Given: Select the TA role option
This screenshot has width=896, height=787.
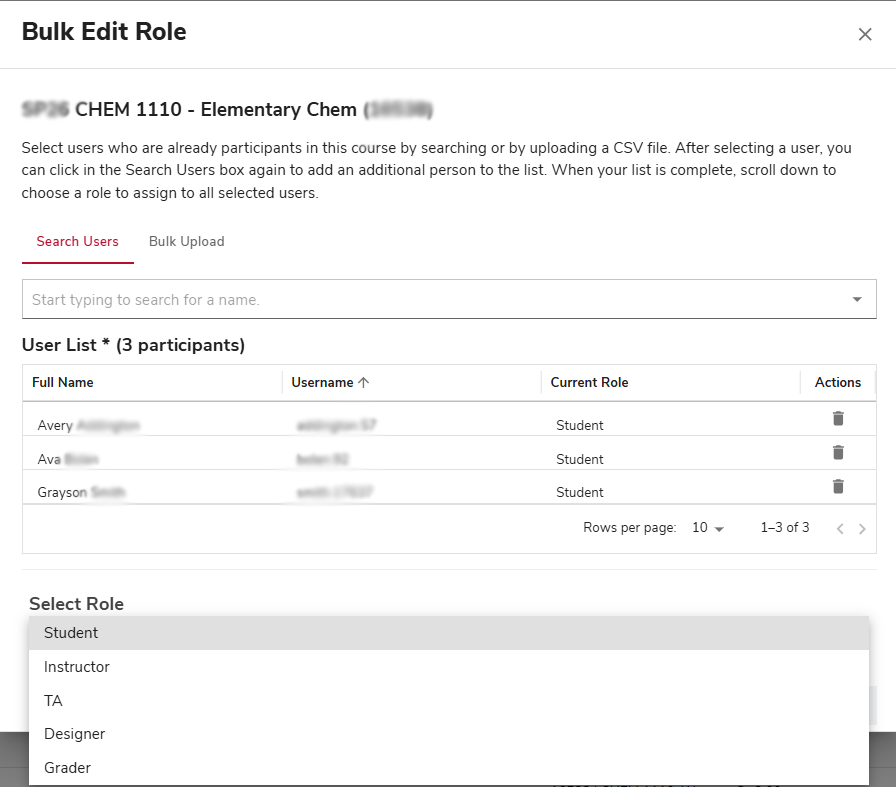Looking at the screenshot, I should (x=449, y=700).
